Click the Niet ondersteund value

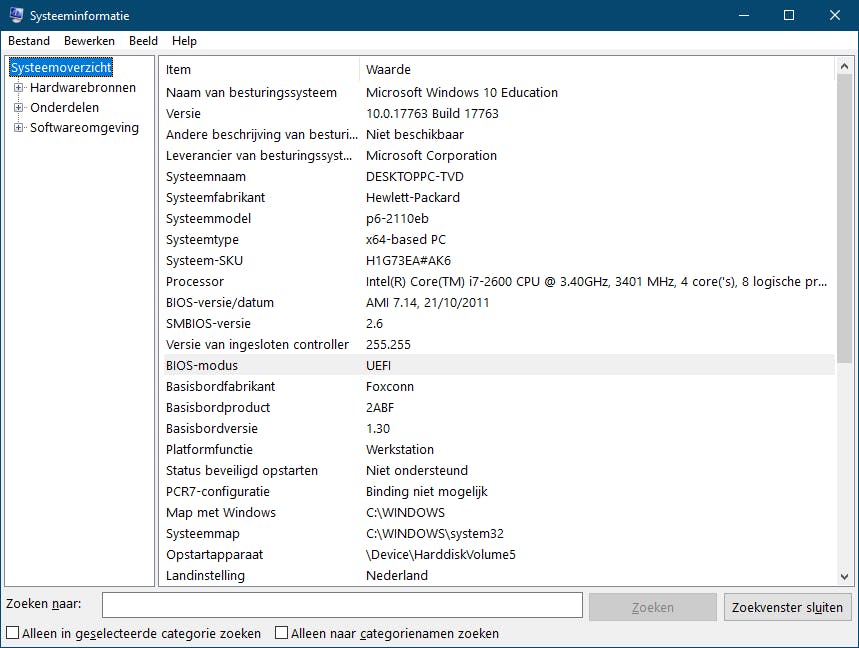[417, 471]
